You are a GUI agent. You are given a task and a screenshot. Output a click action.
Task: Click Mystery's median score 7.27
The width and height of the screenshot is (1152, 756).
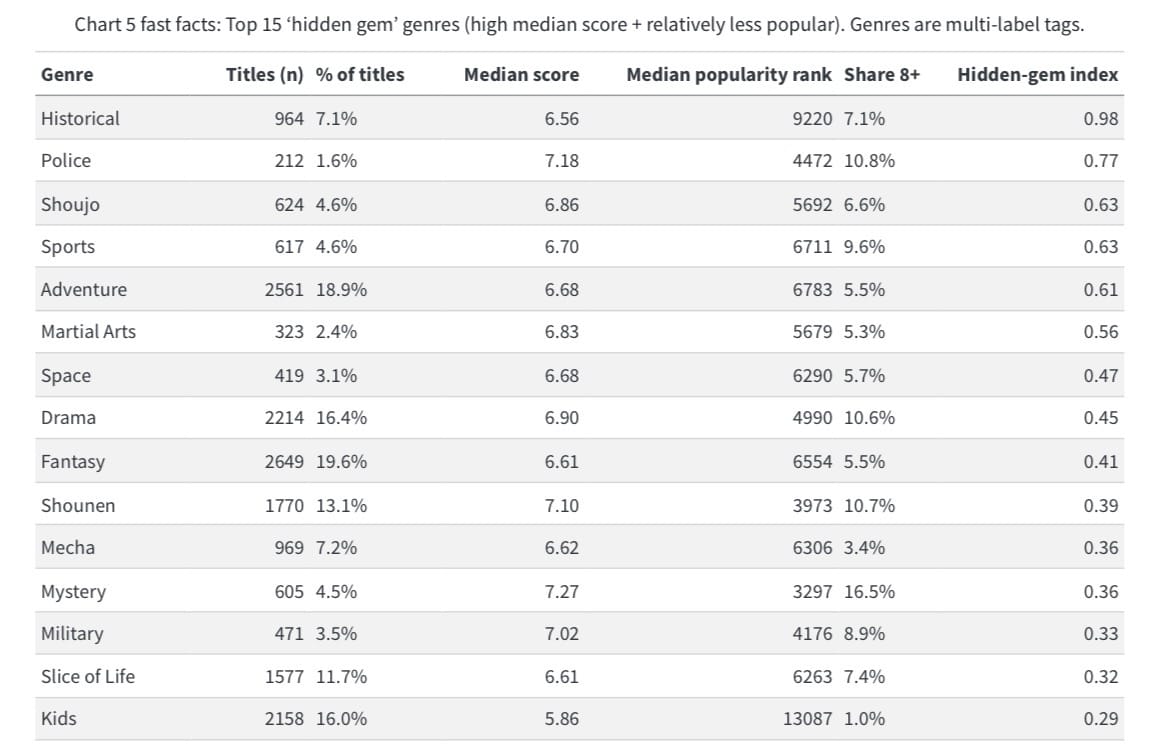pos(561,591)
